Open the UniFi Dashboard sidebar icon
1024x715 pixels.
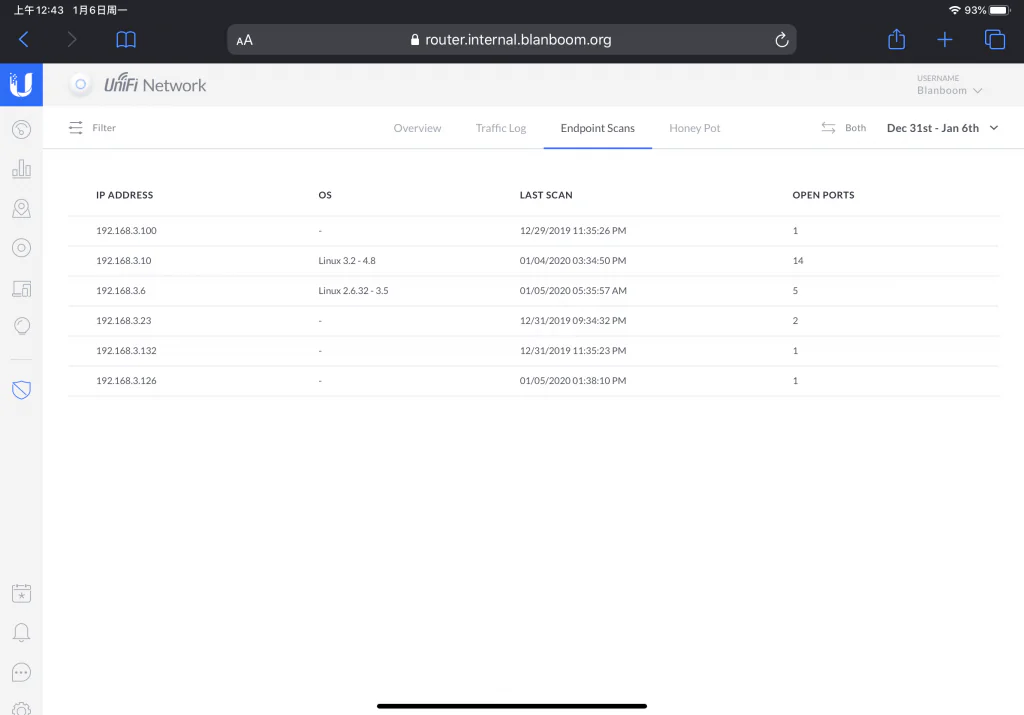tap(22, 129)
